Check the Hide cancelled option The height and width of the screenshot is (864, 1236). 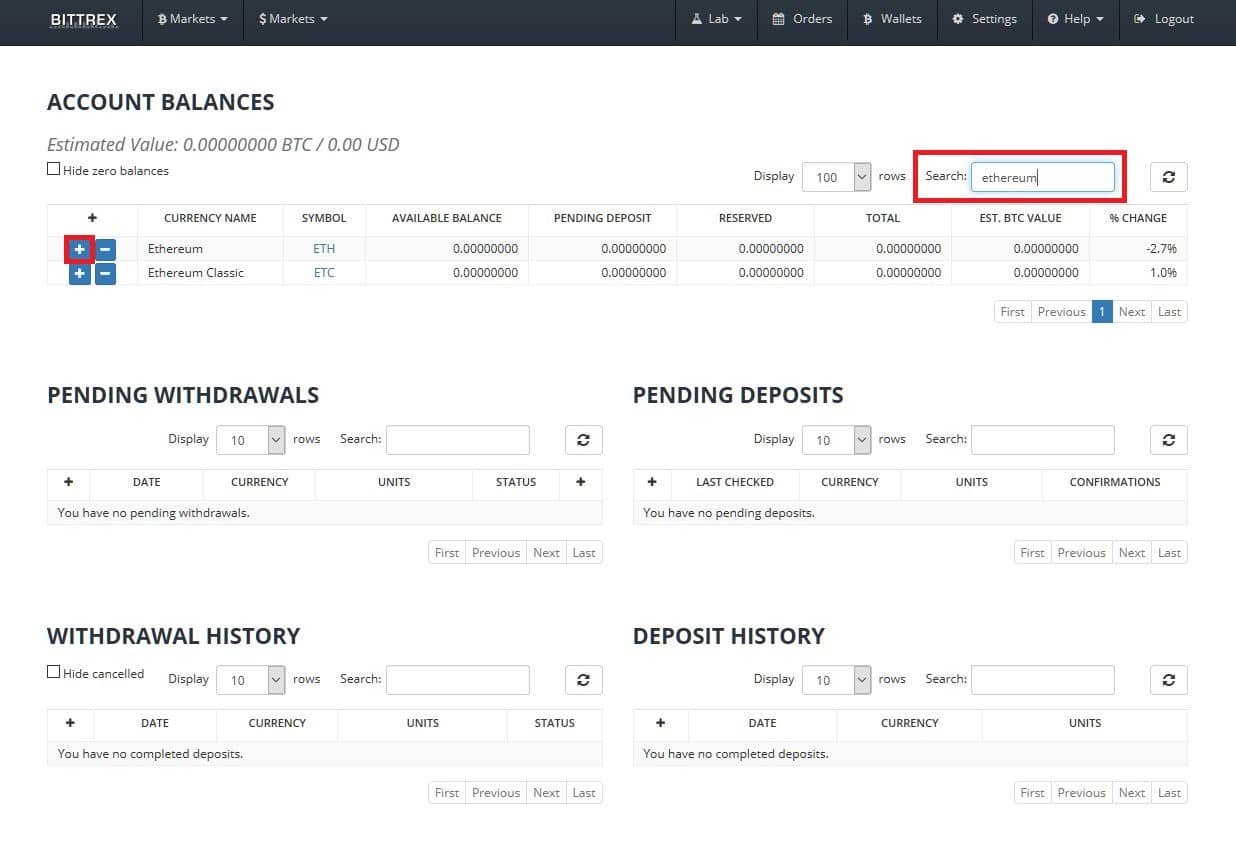[53, 671]
